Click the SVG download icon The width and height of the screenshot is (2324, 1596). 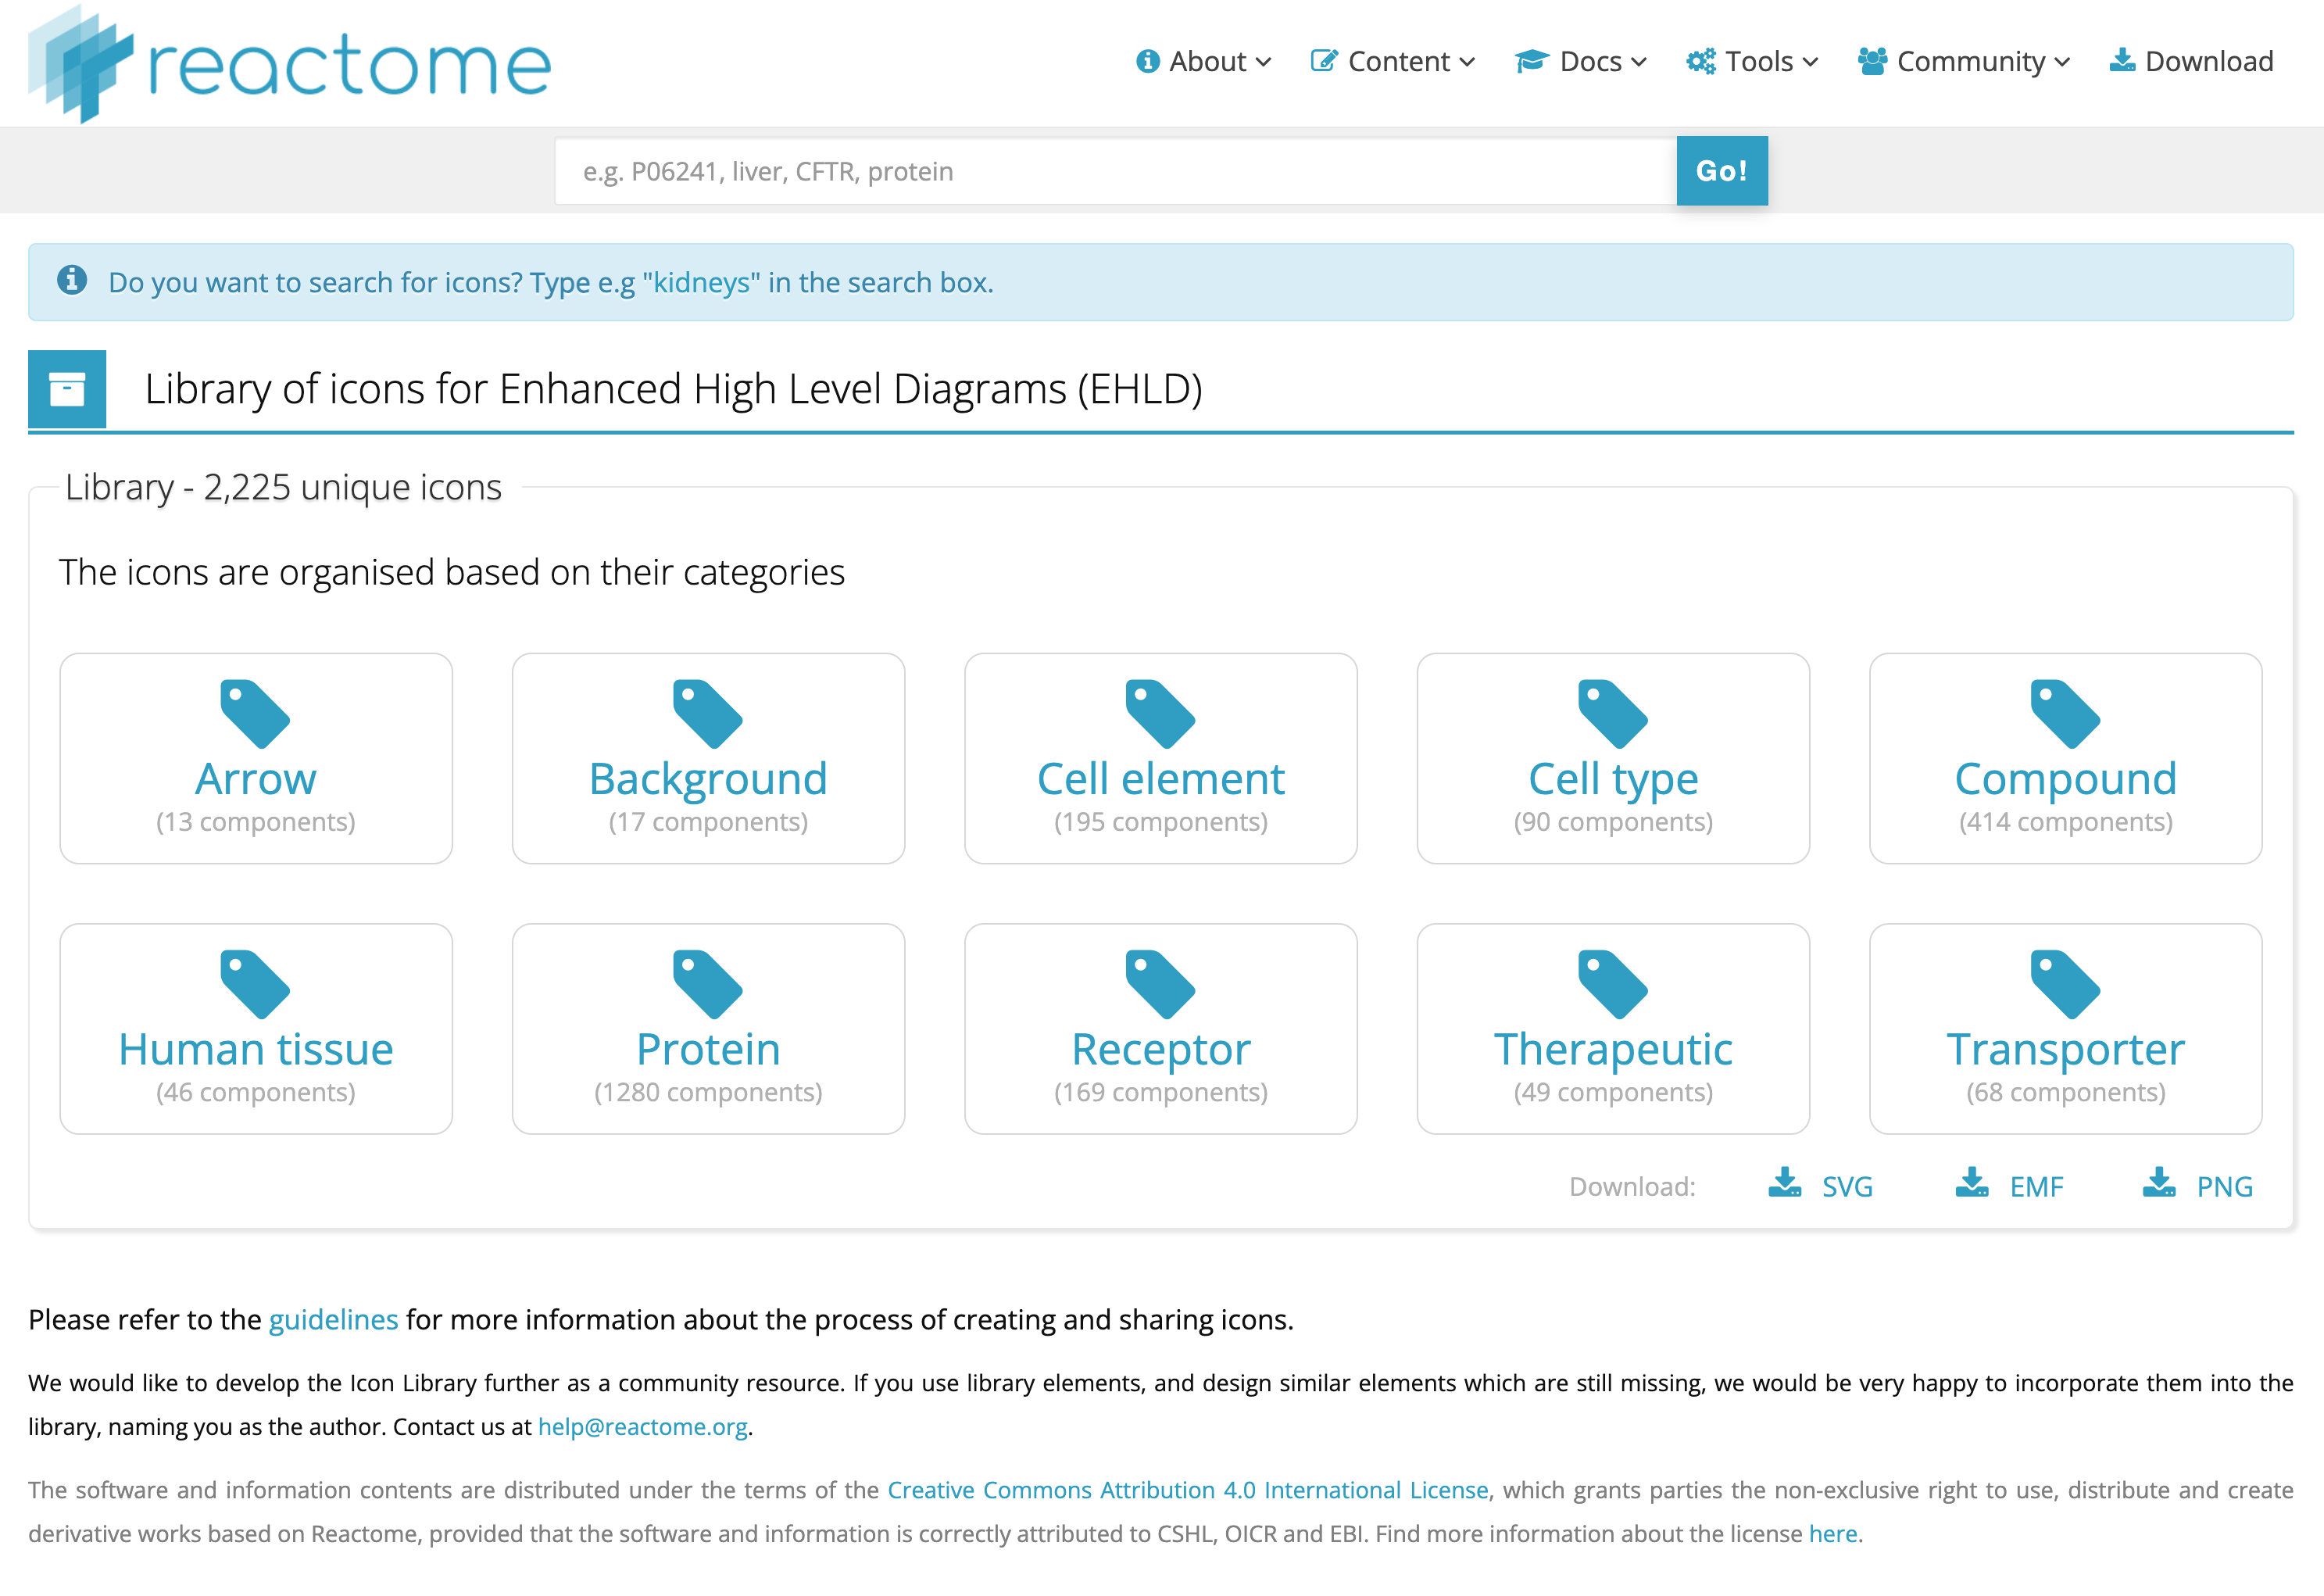point(1784,1183)
